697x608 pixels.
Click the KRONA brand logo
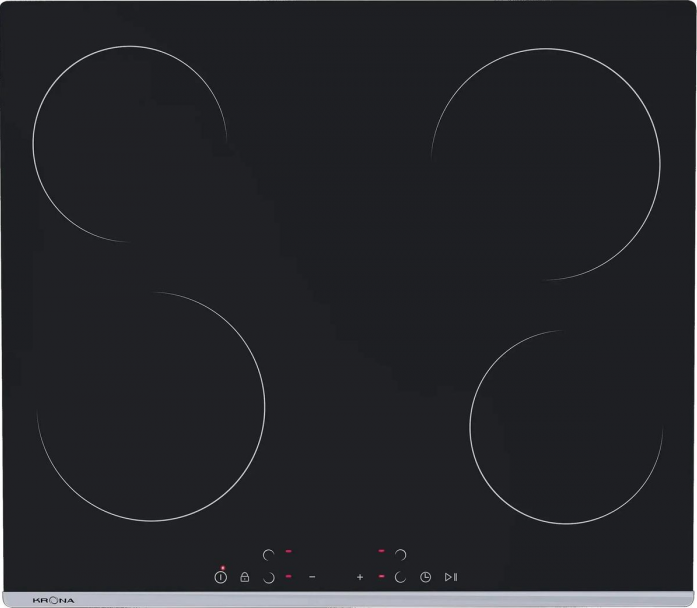click(x=53, y=600)
